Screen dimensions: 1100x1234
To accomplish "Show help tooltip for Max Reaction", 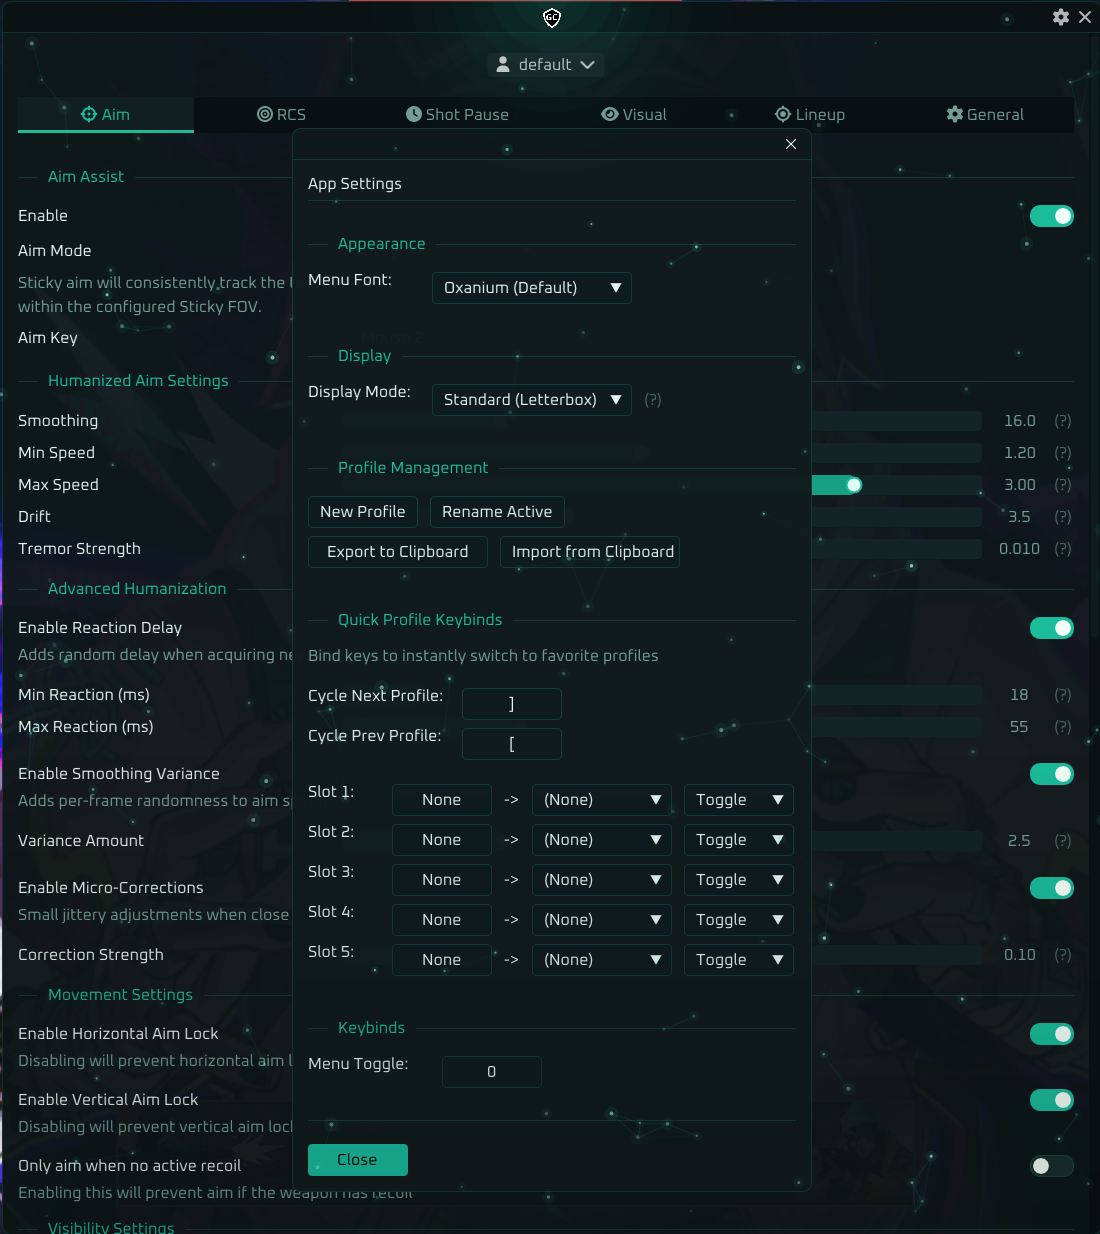I will (1063, 727).
